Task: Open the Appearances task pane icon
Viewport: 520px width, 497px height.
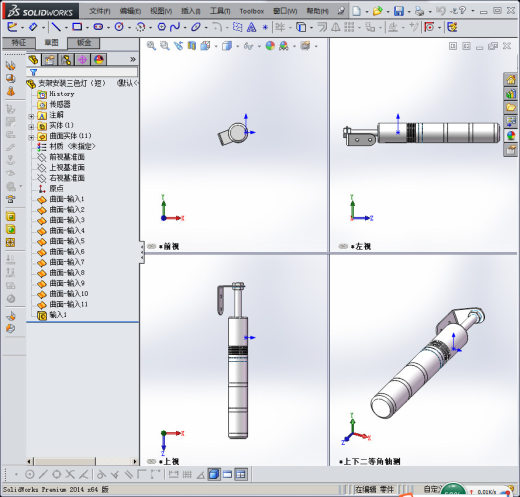Action: (x=510, y=136)
